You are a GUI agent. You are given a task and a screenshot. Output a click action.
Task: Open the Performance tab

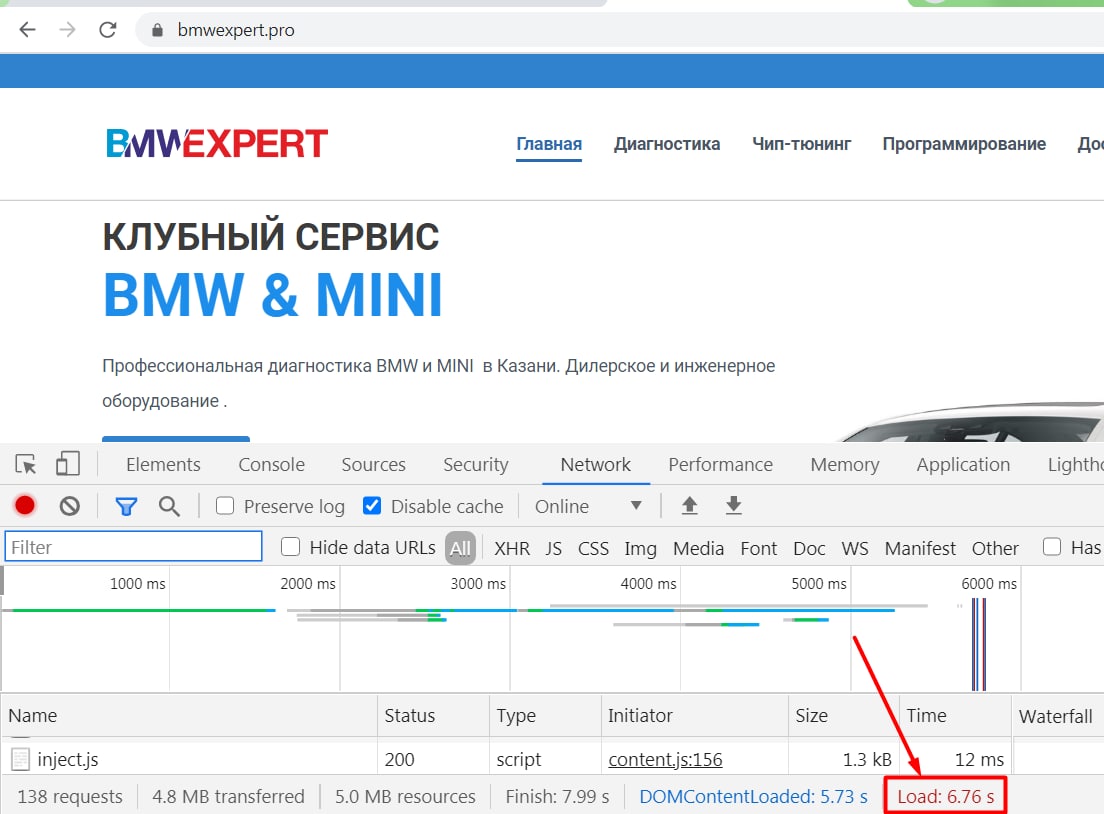[x=721, y=465]
